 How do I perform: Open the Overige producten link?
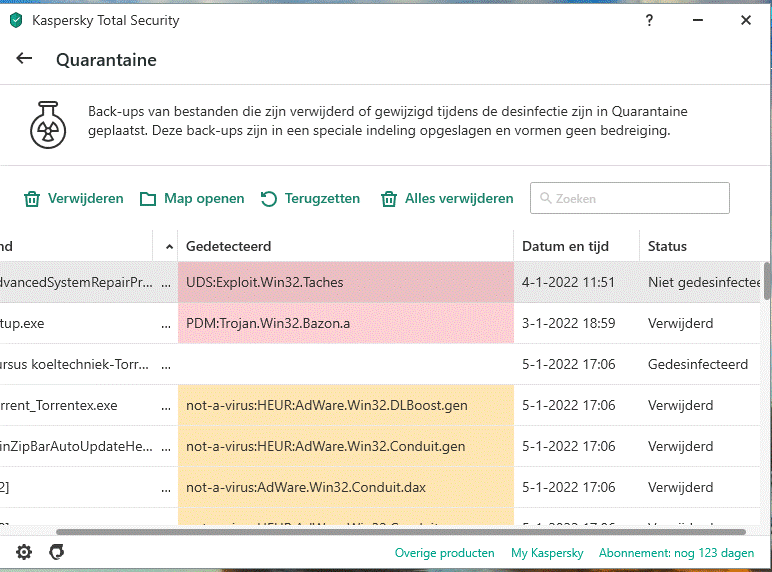point(444,553)
